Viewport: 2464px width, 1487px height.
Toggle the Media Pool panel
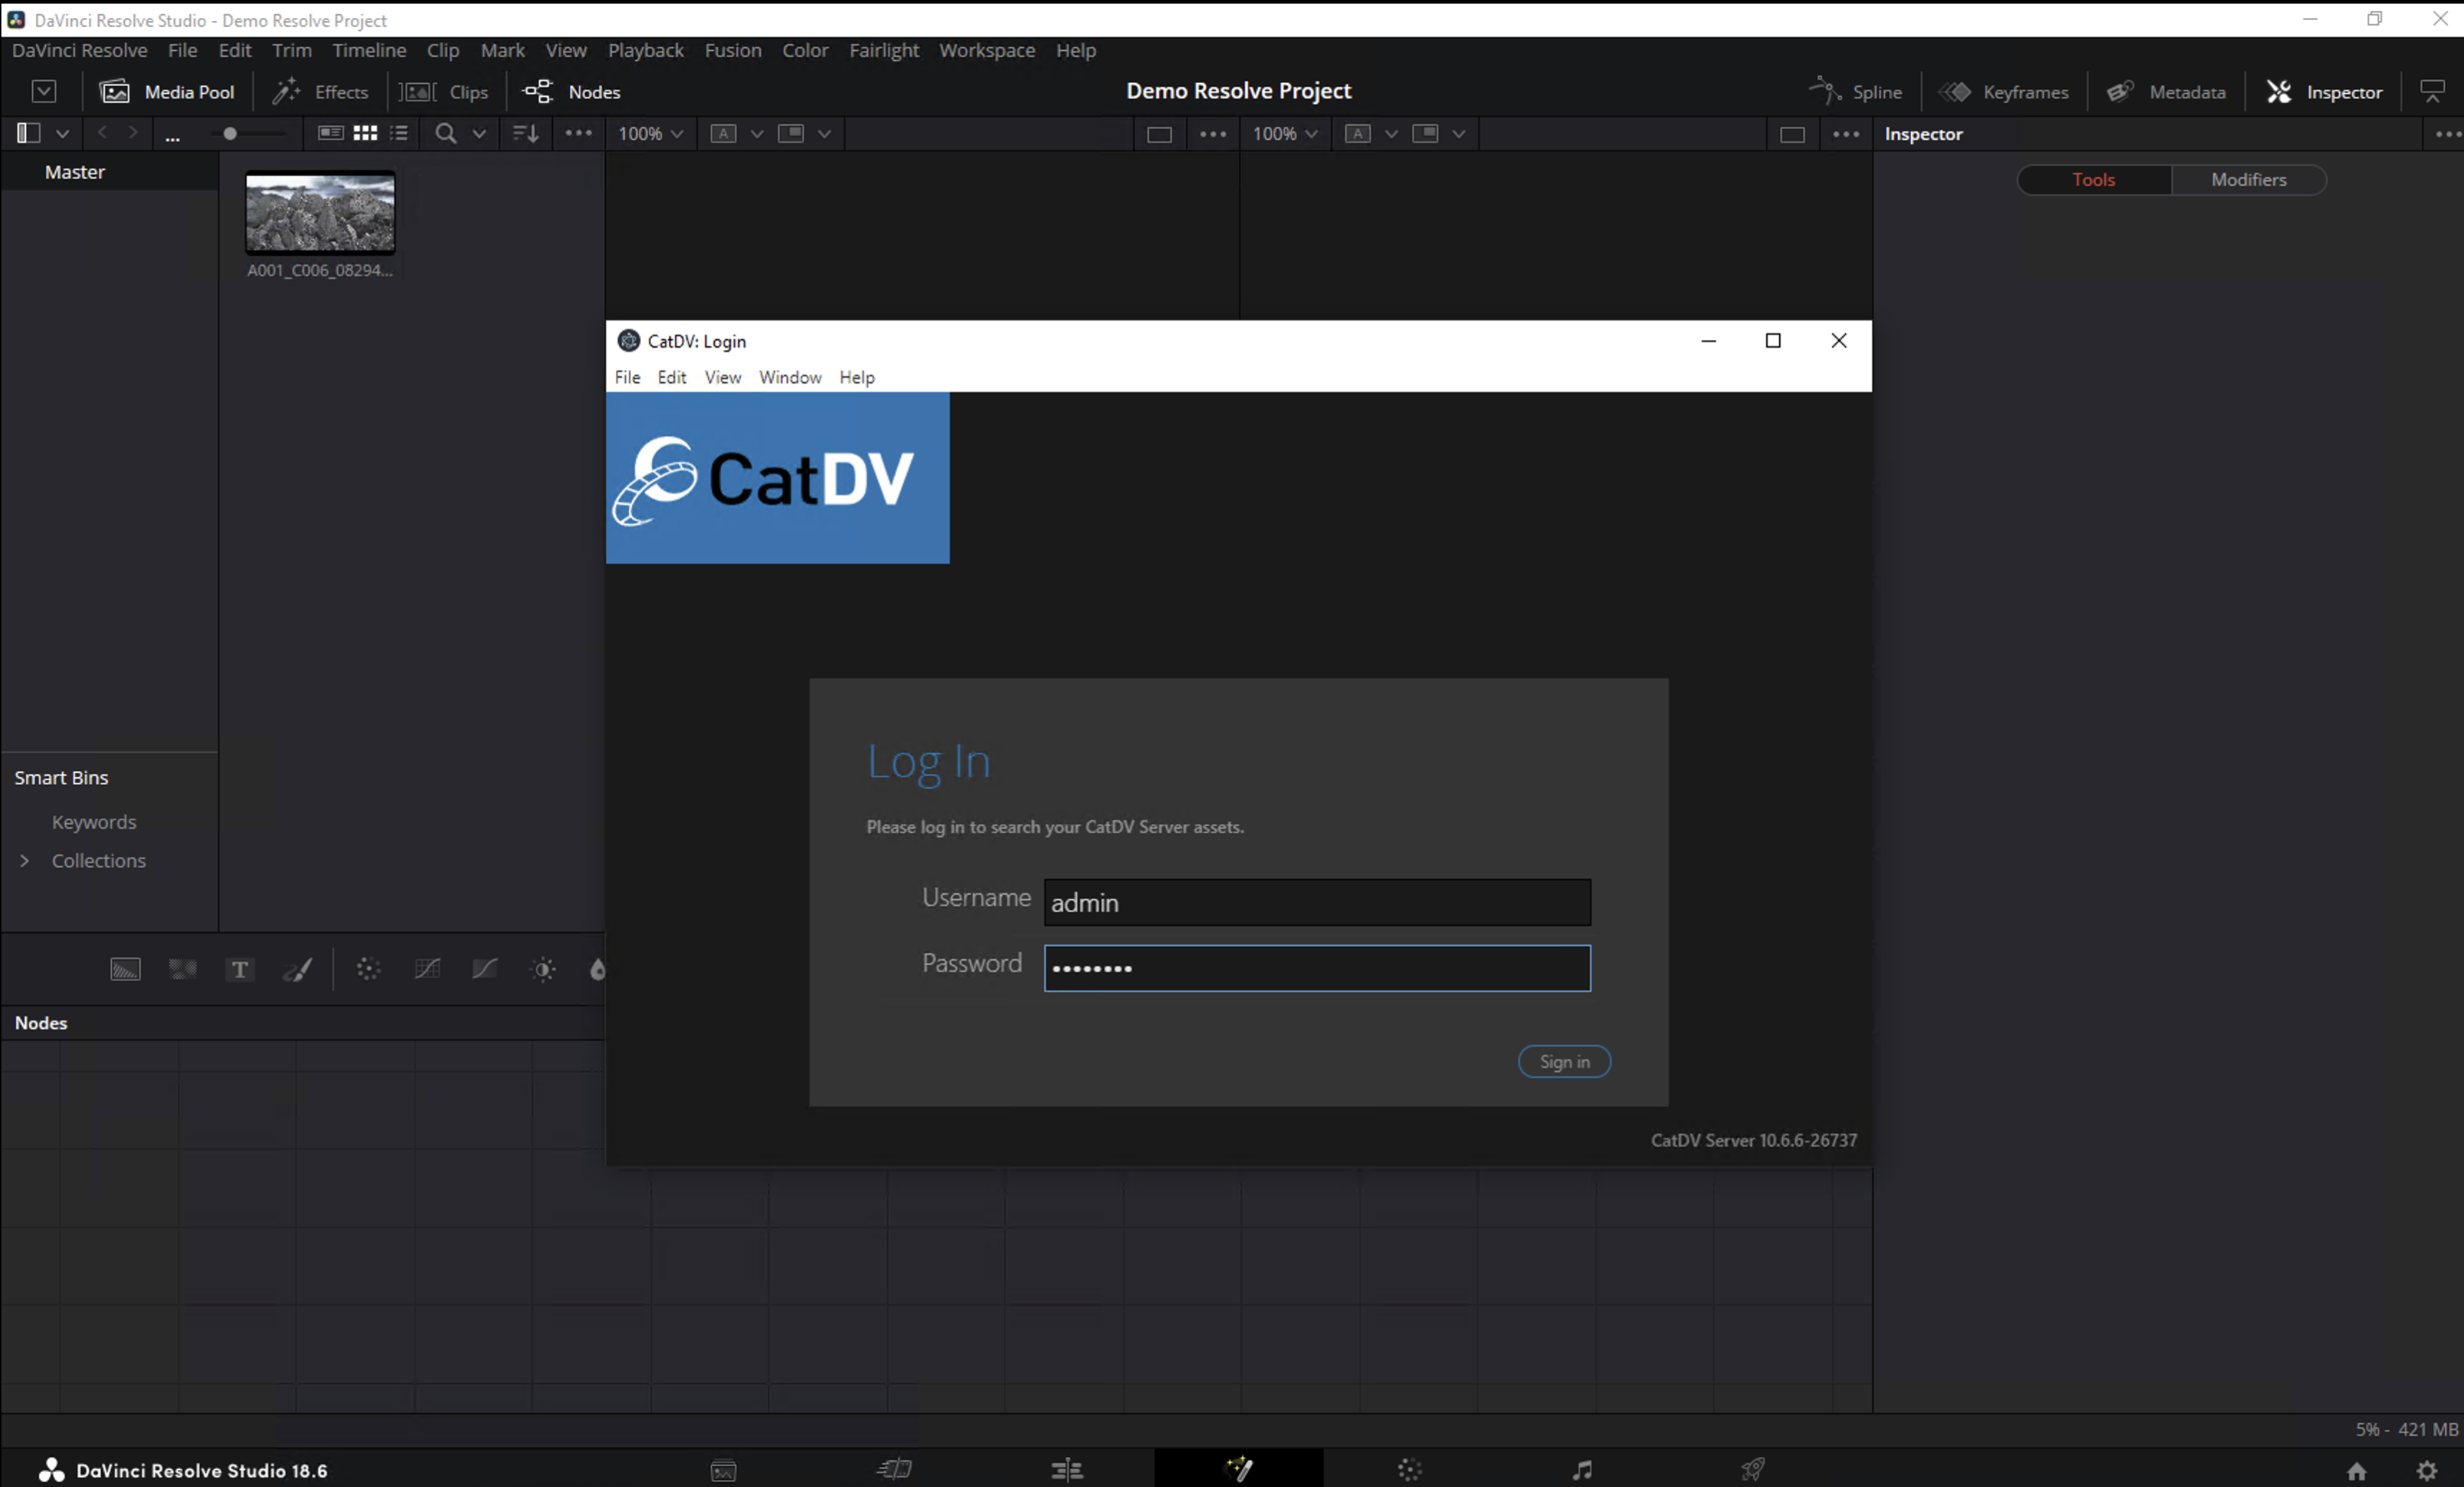(167, 92)
